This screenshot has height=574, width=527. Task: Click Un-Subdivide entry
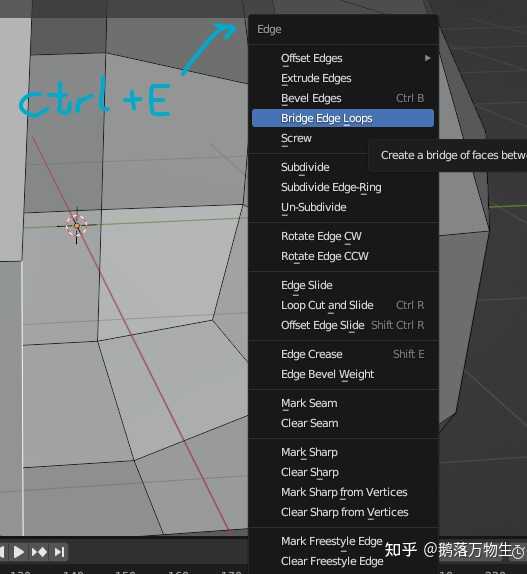point(343,207)
